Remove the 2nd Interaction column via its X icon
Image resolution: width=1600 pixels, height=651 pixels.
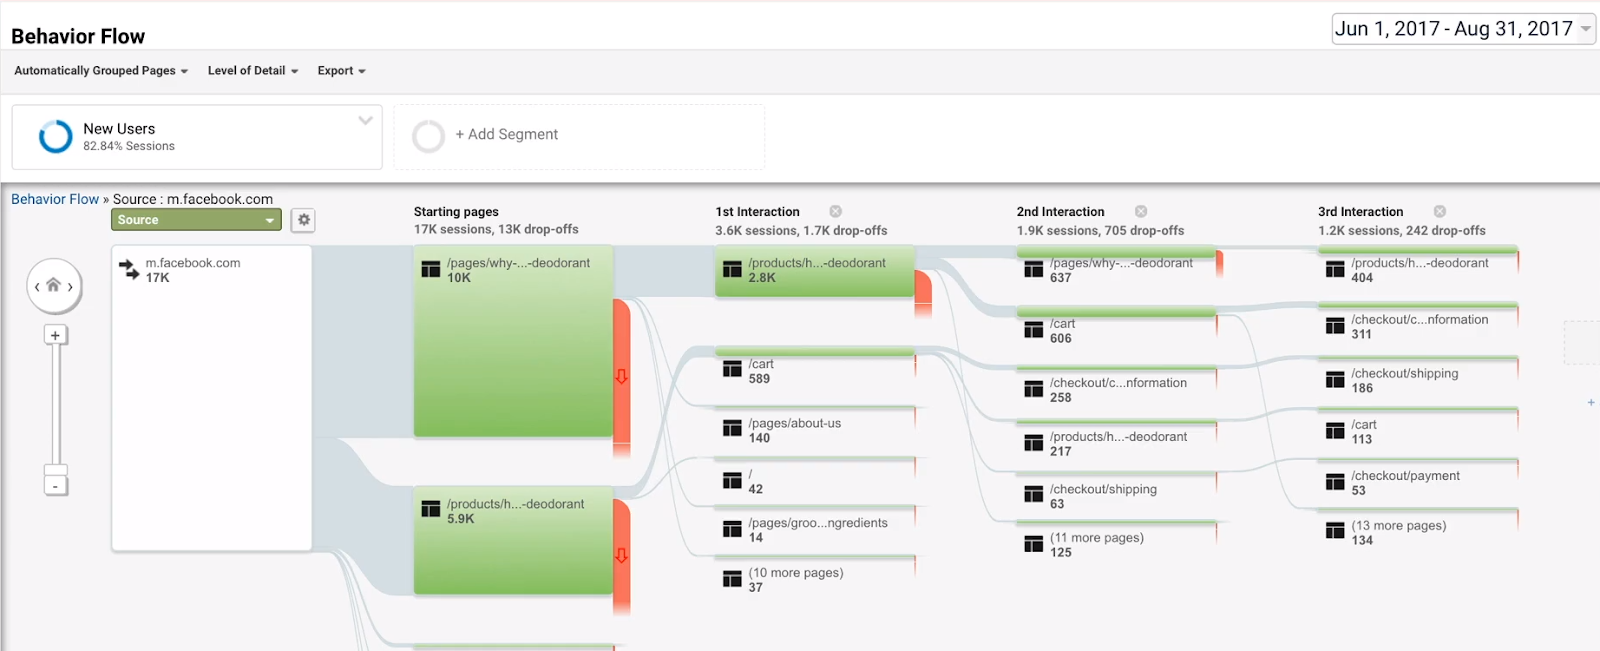click(1141, 212)
